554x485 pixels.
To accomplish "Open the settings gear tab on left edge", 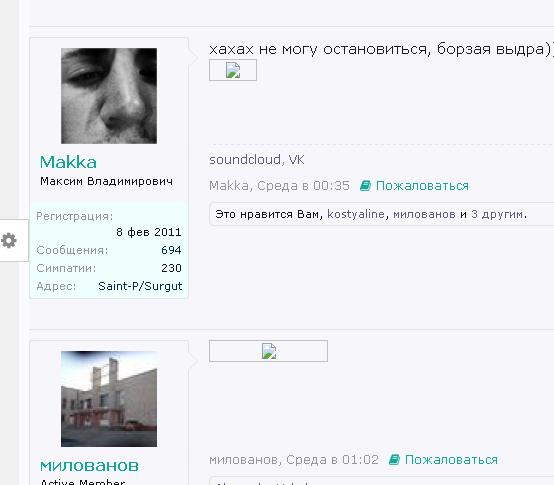I will (9, 241).
